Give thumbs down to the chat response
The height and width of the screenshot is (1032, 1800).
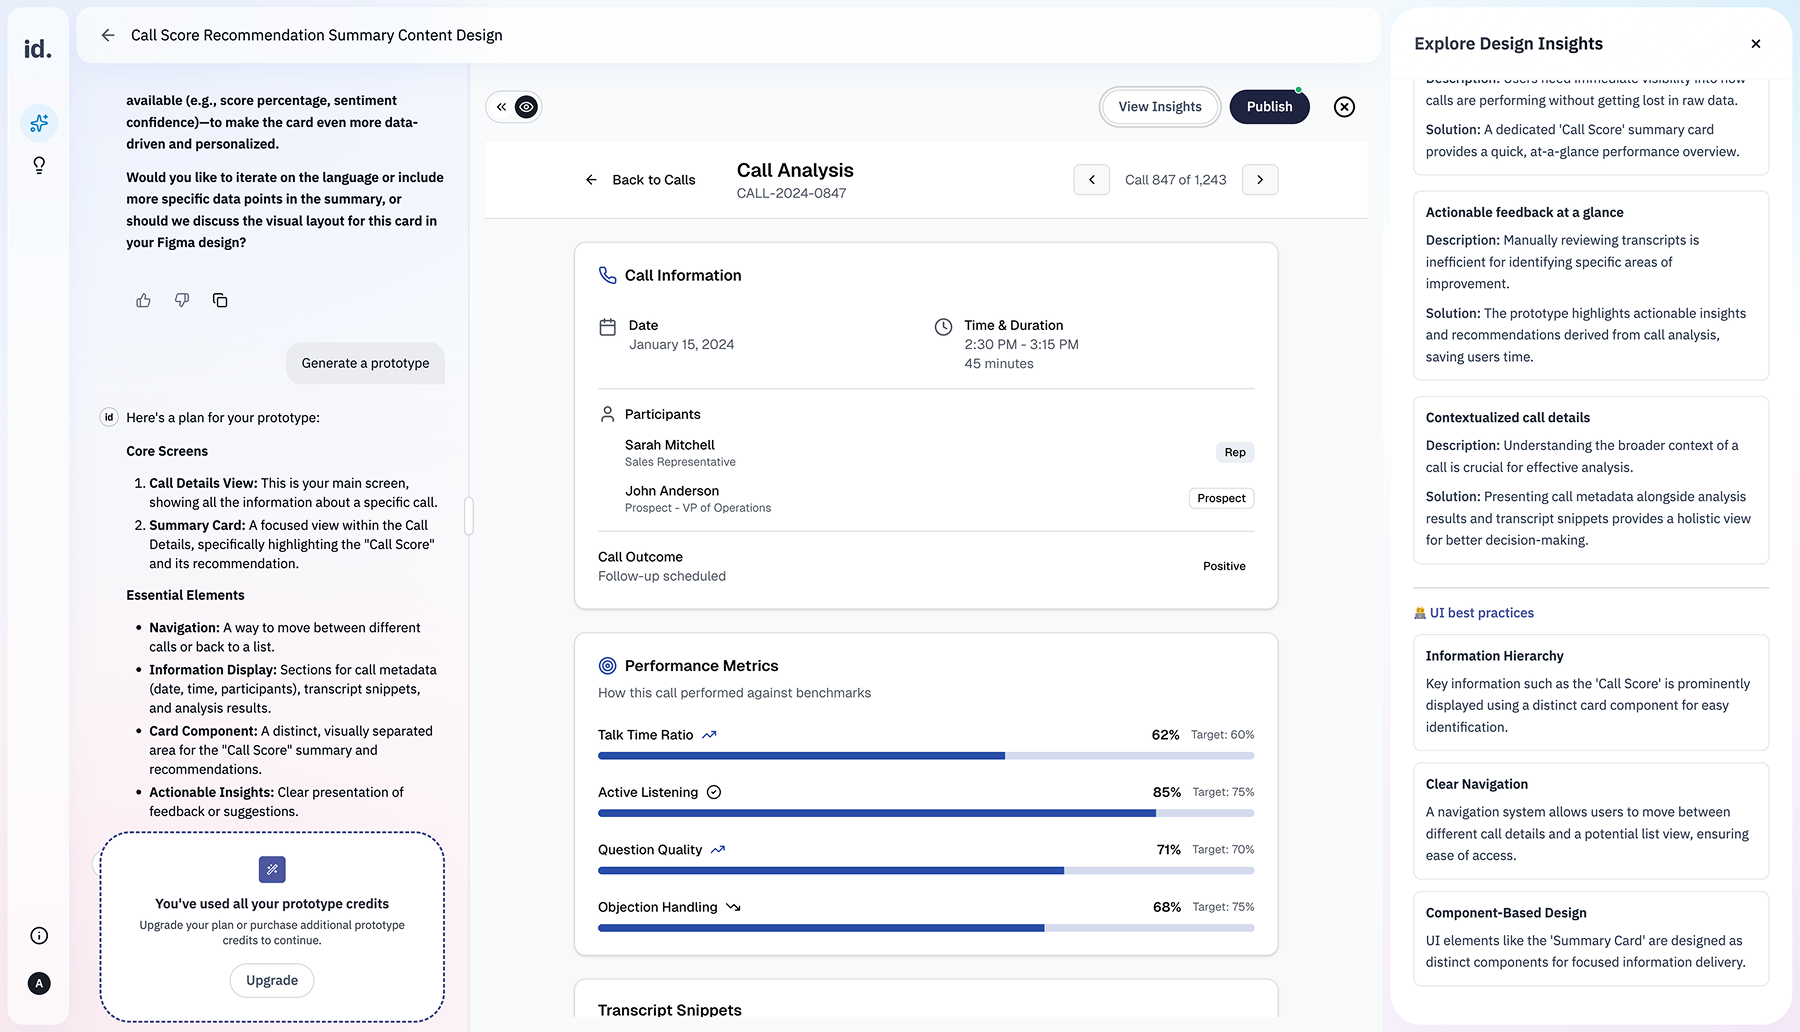tap(182, 301)
